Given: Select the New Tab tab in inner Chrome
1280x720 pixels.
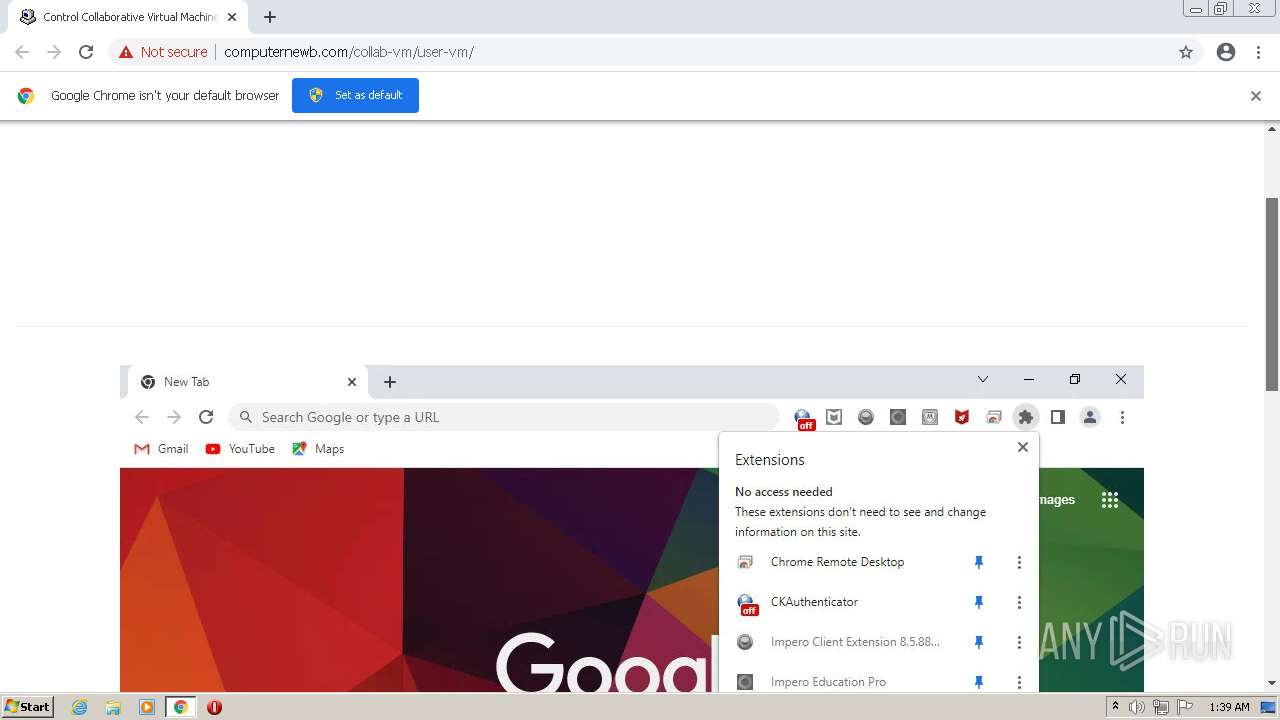Looking at the screenshot, I should point(248,382).
